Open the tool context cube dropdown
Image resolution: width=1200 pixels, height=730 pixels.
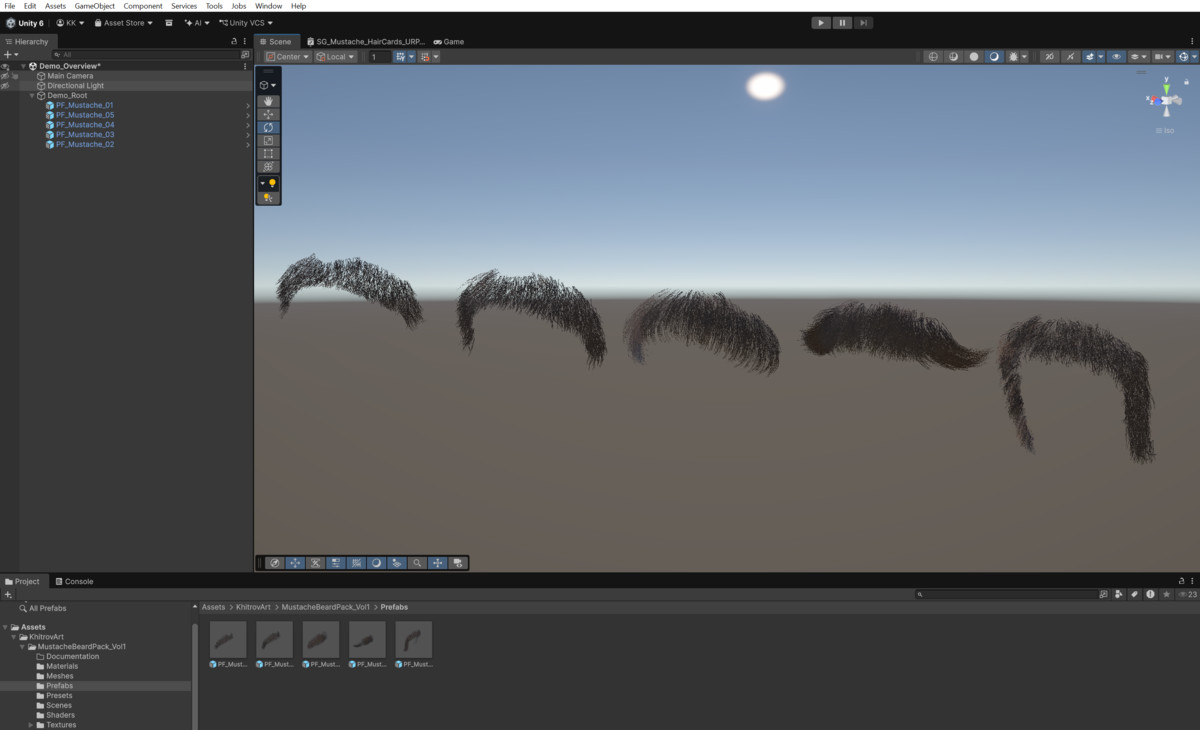coord(268,85)
